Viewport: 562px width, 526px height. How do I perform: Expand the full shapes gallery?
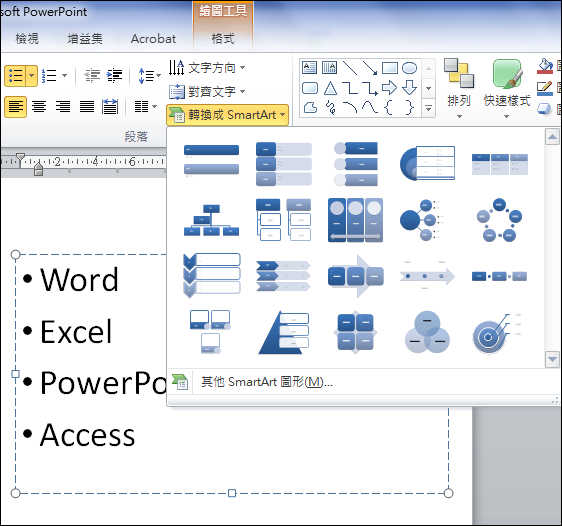[x=429, y=108]
